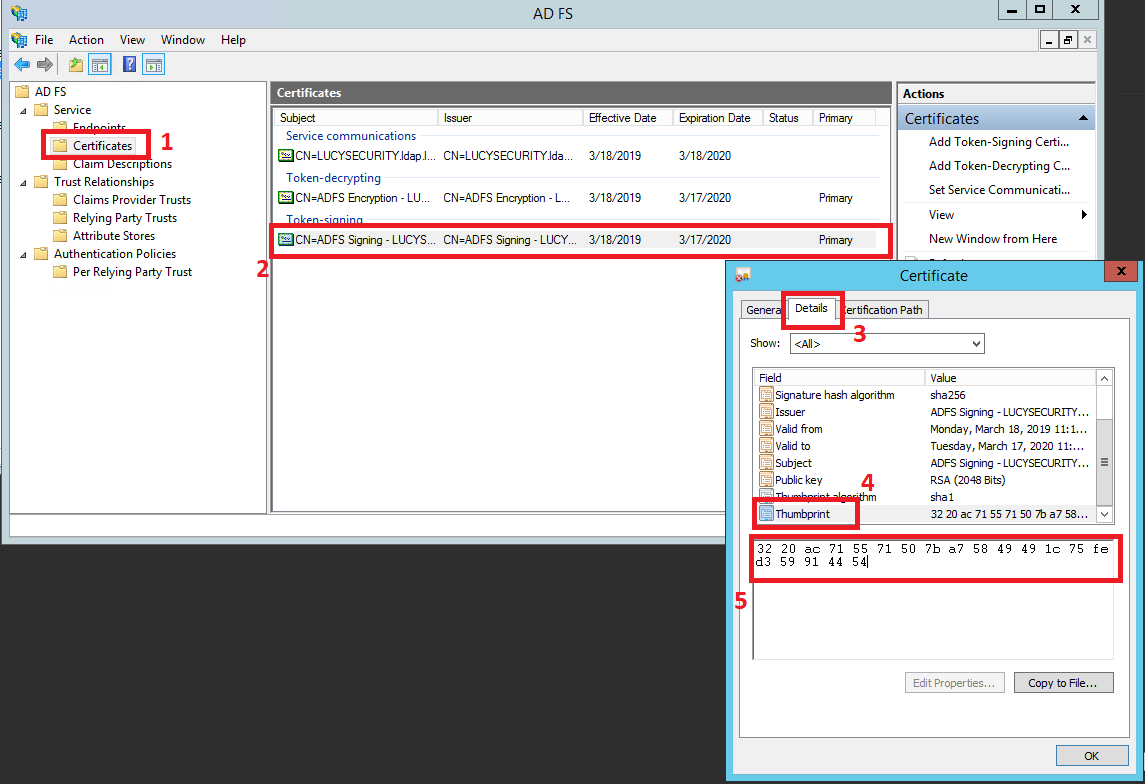Click Show/Hide Action Pane toolbar icon

pyautogui.click(x=153, y=65)
